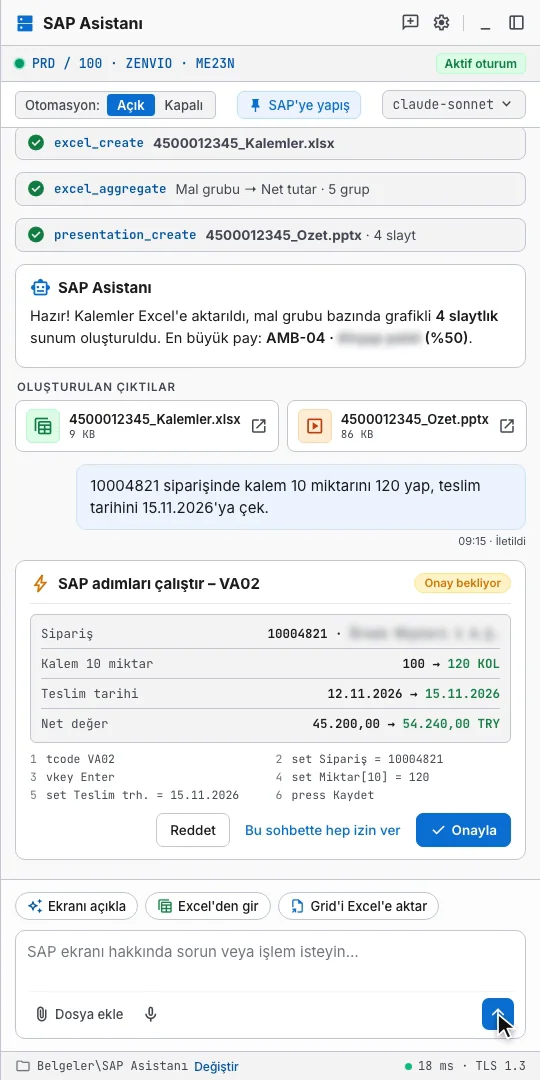Attach a file via Dosya ekle
This screenshot has width=540, height=1080.
[80, 1014]
